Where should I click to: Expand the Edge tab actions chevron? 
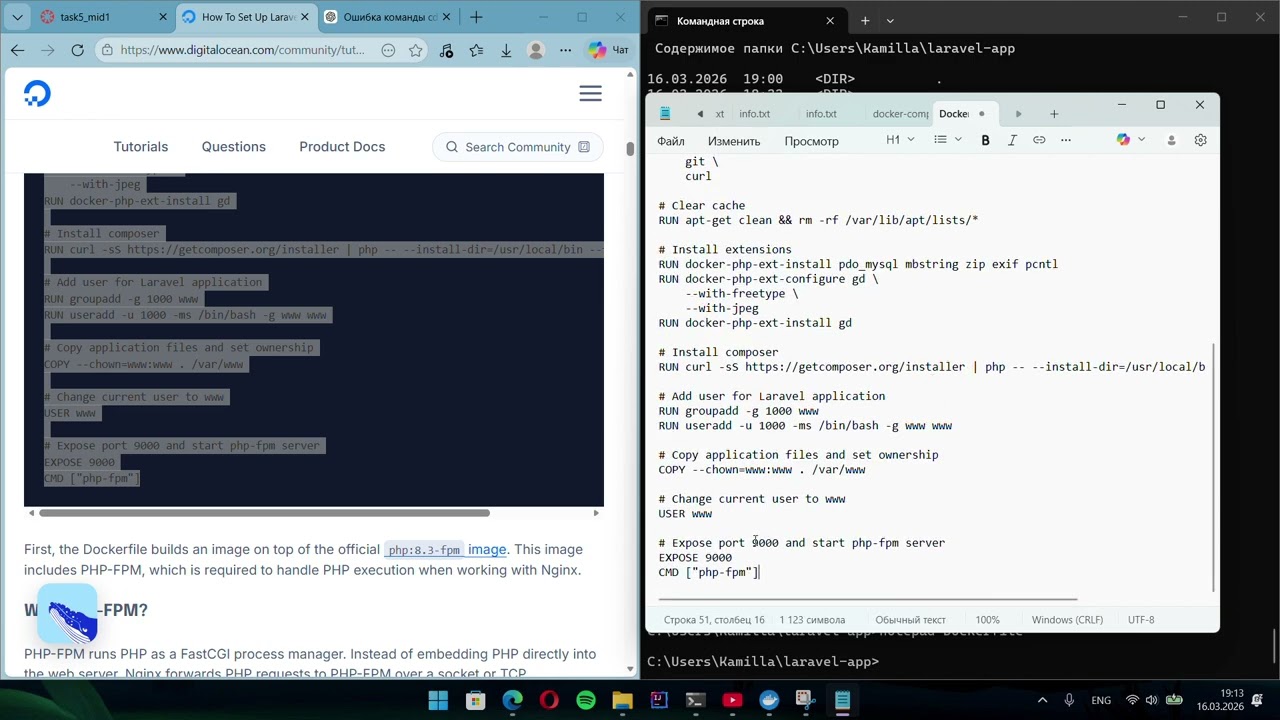pos(17,17)
